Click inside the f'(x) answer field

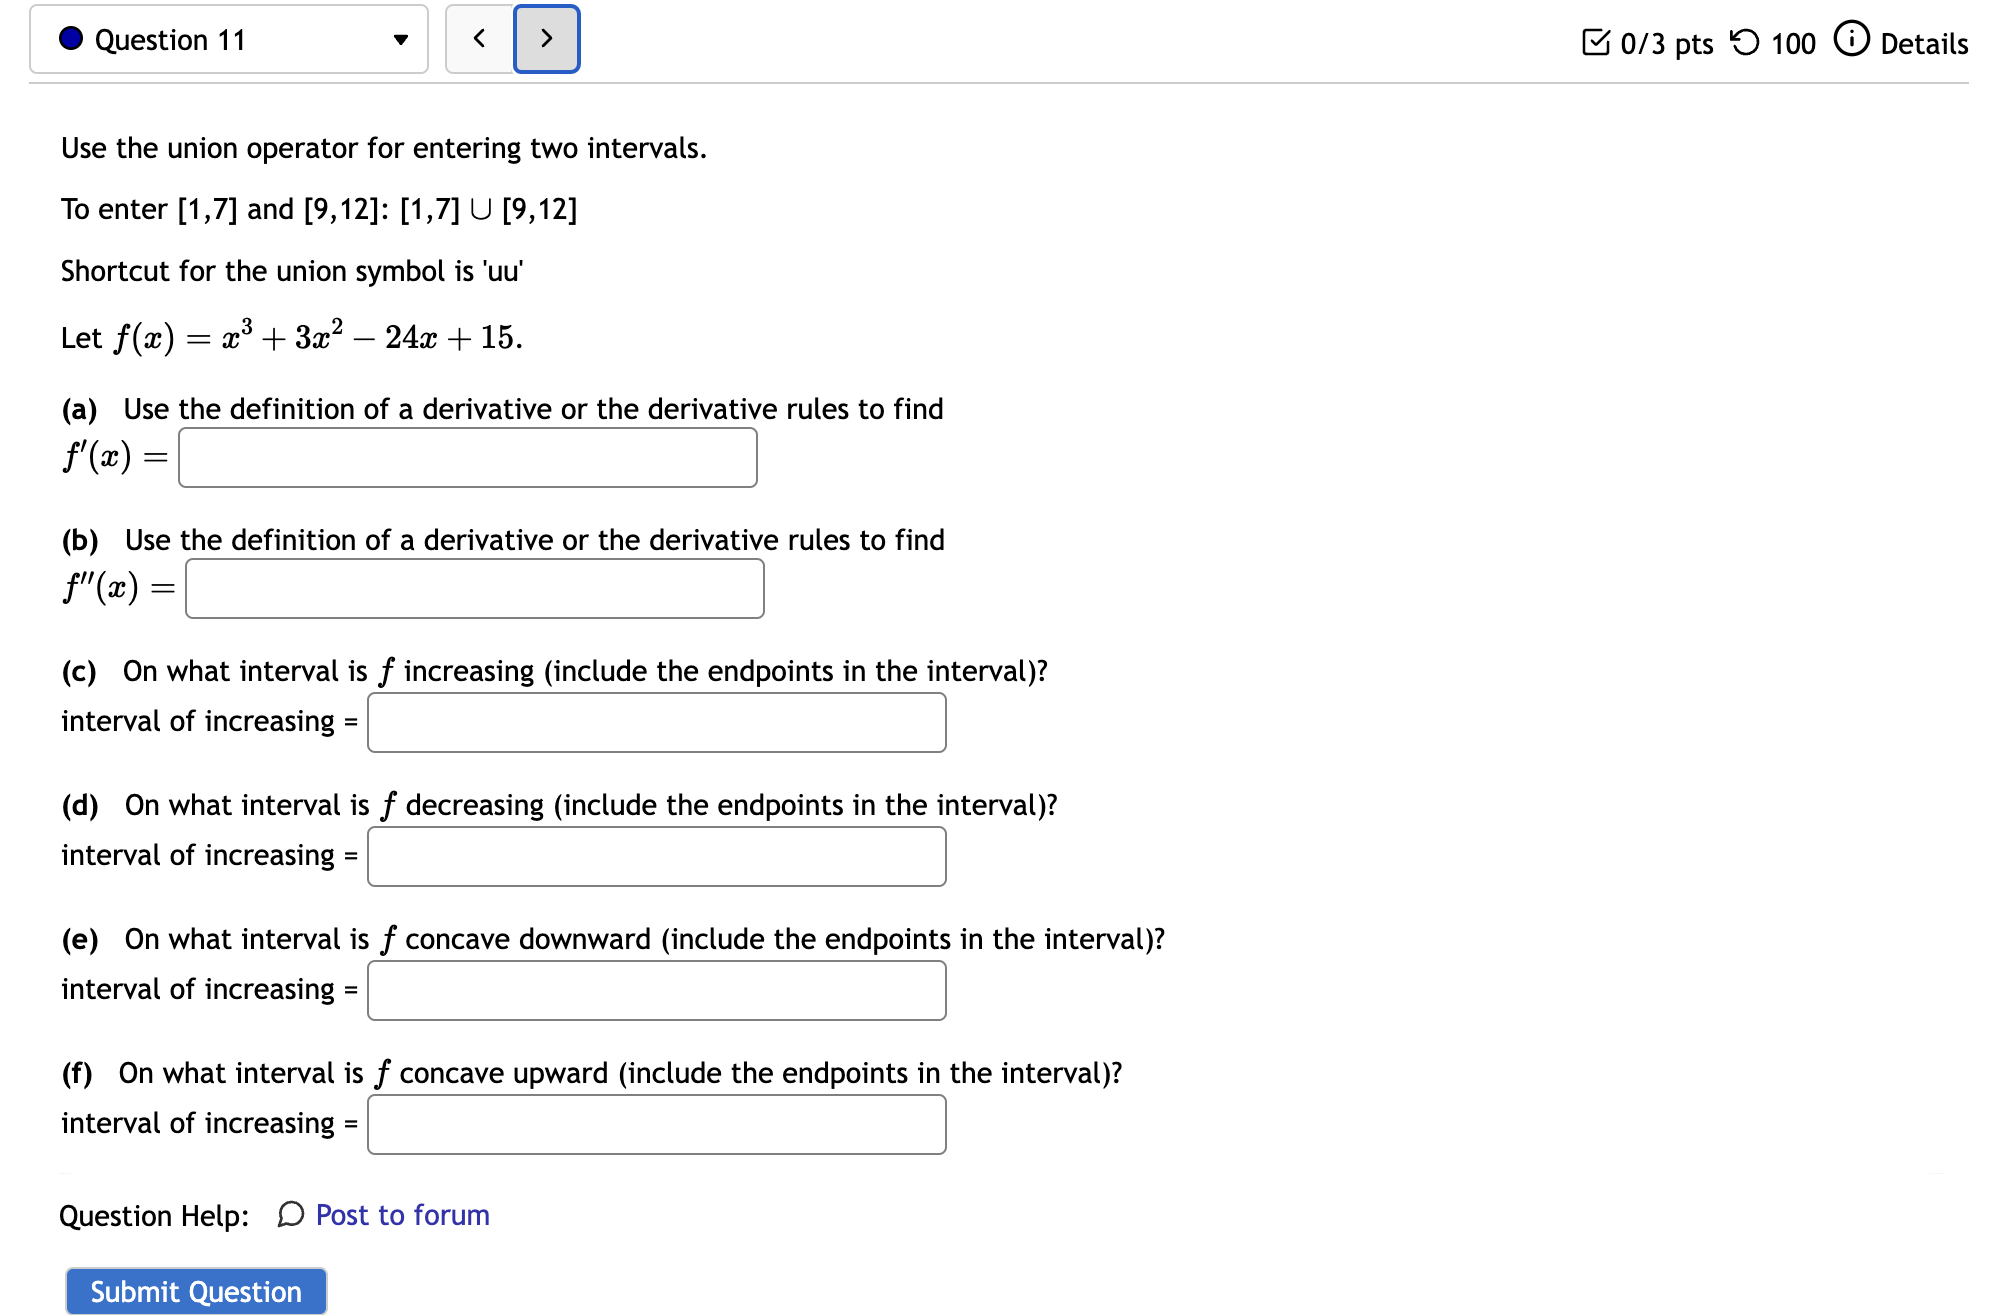(x=466, y=457)
